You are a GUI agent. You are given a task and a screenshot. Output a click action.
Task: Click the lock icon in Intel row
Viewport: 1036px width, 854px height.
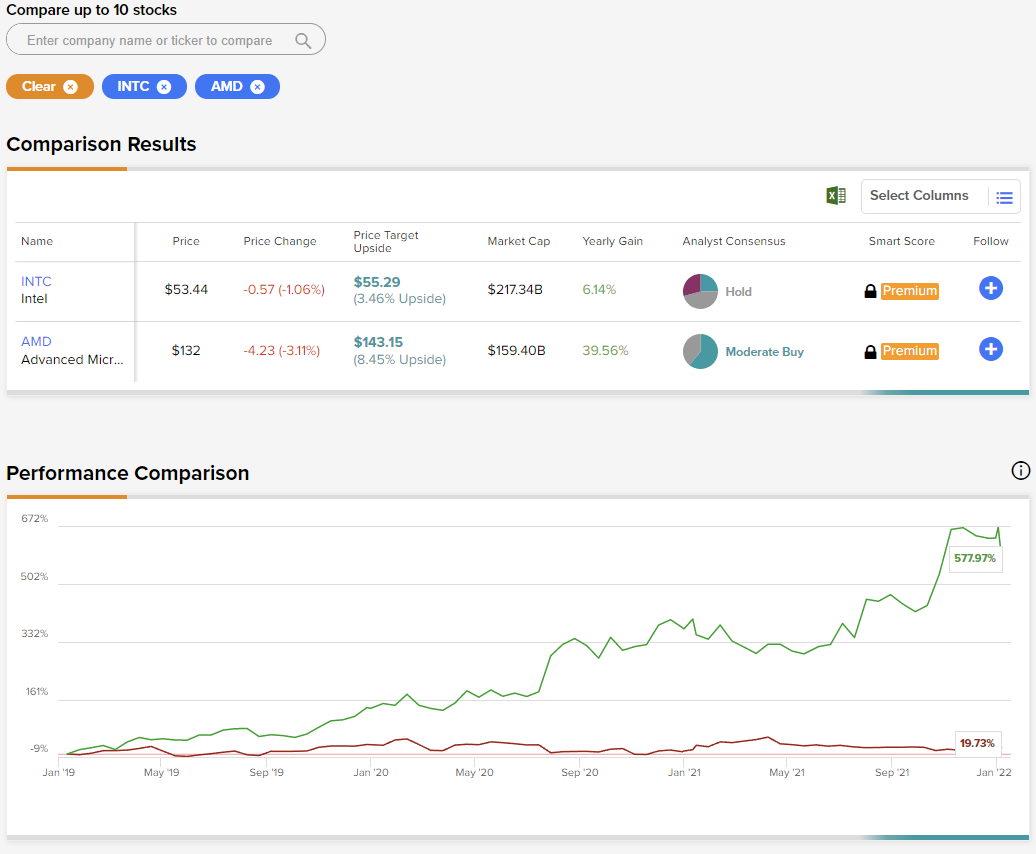coord(870,291)
